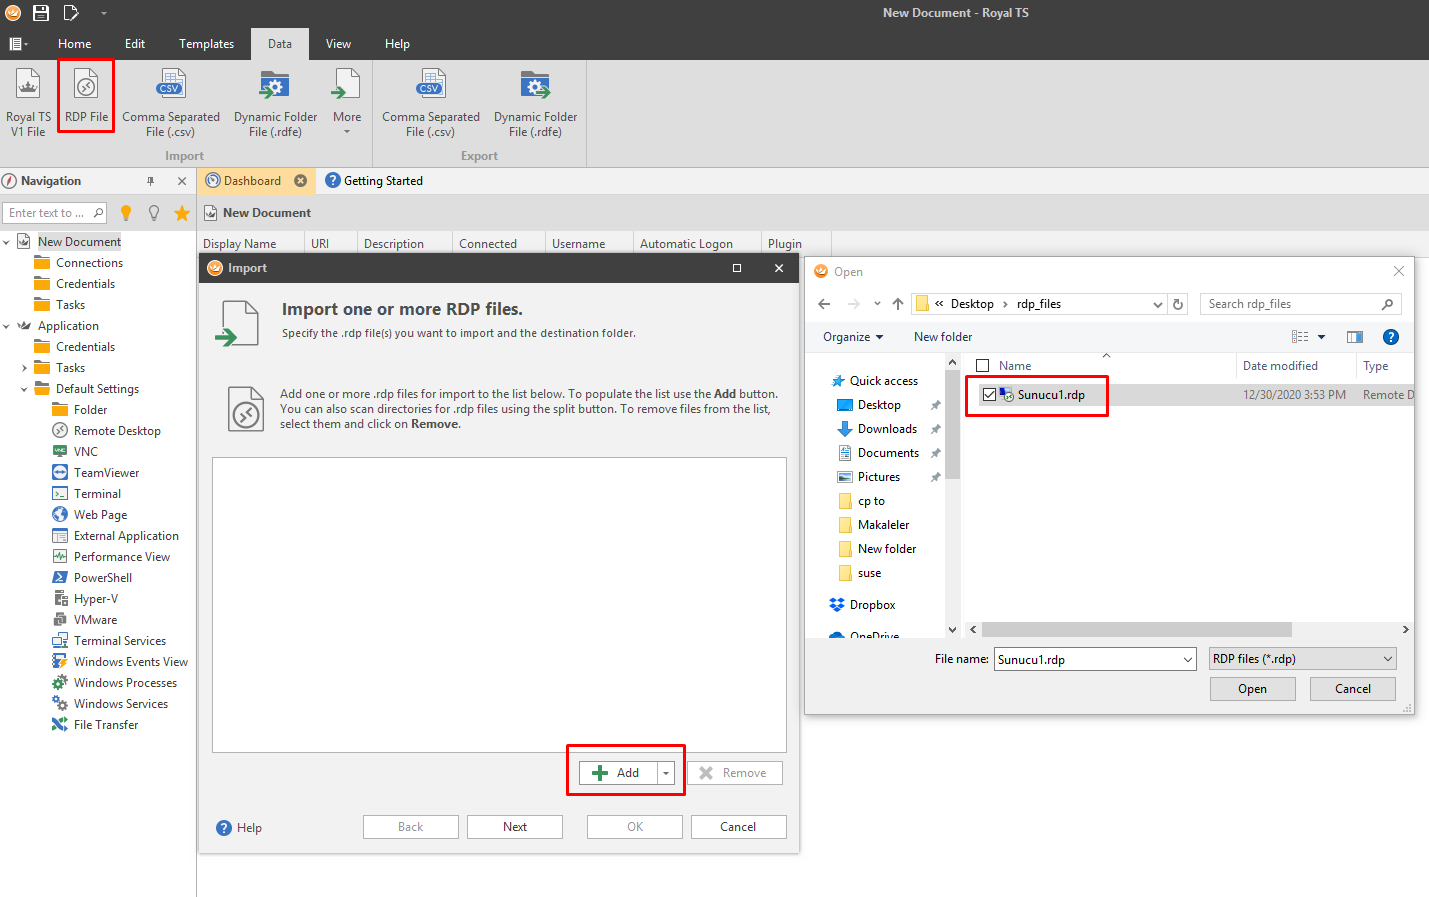Screen dimensions: 1429x897
Task: Click the save icon in title bar
Action: point(41,13)
